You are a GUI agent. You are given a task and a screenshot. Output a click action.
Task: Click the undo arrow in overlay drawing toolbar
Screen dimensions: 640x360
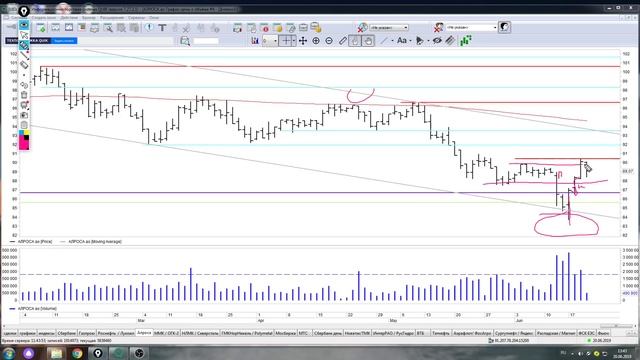click(24, 85)
